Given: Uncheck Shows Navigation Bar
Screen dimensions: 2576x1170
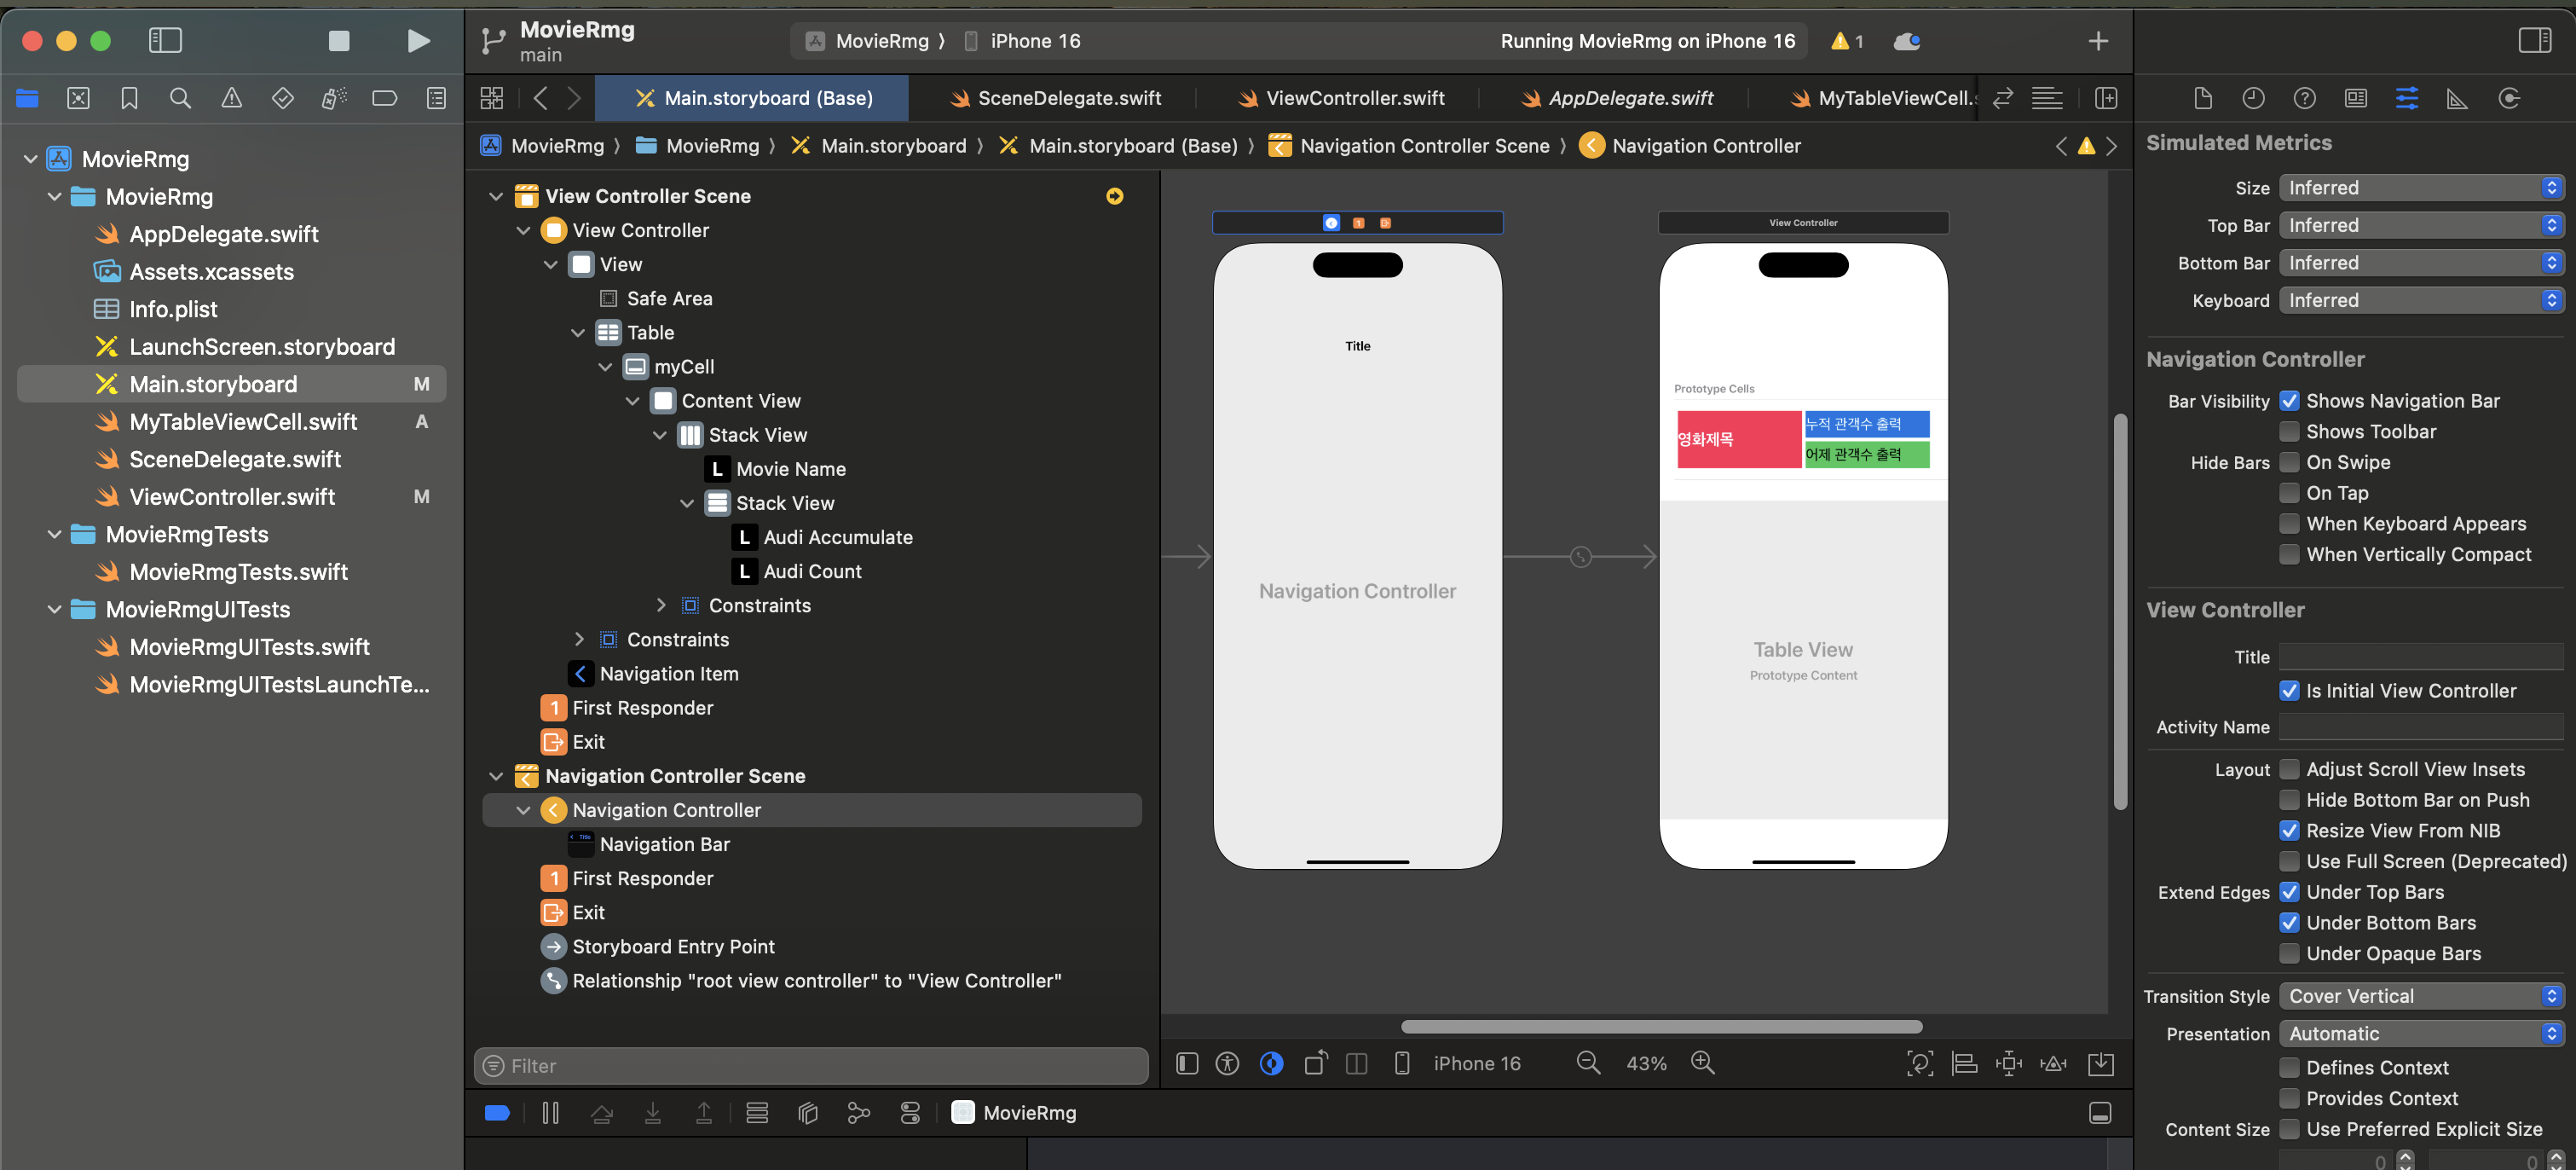Looking at the screenshot, I should pos(2289,401).
